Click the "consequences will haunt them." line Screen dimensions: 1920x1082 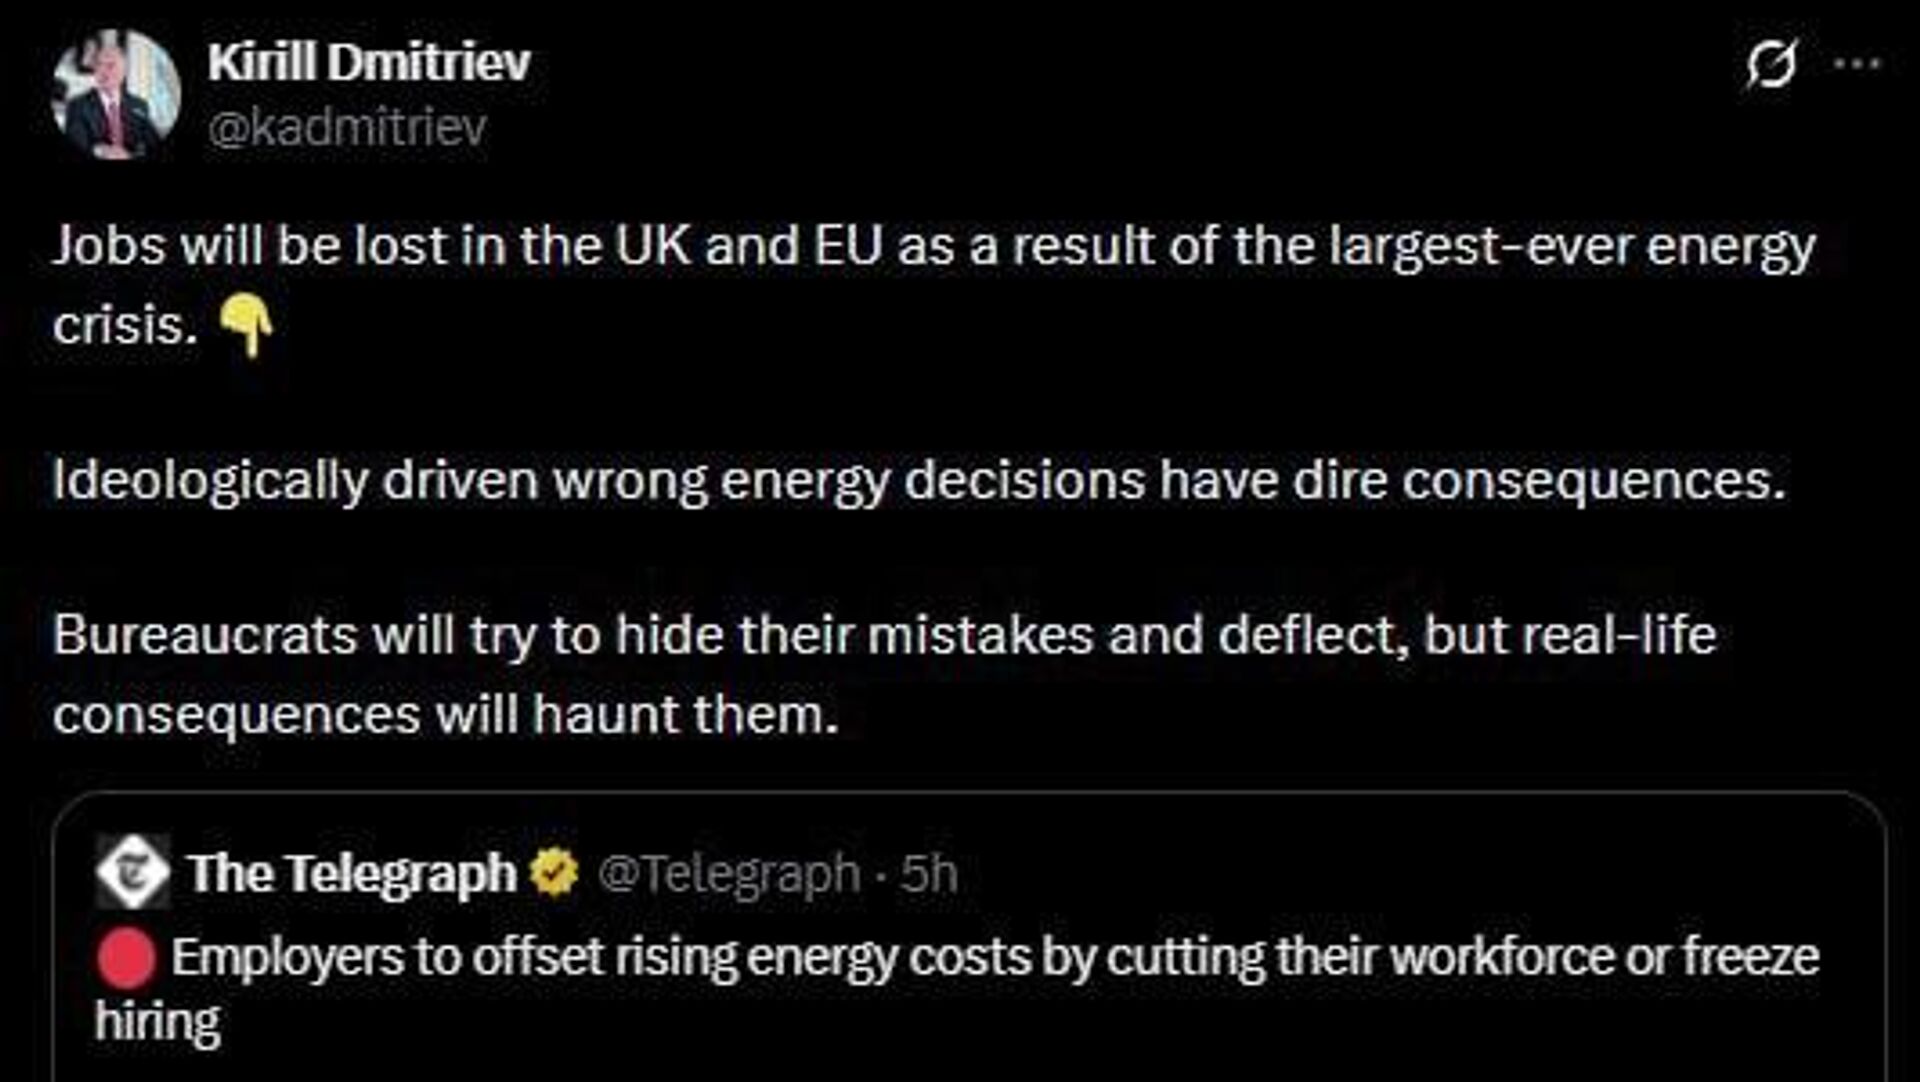point(445,714)
